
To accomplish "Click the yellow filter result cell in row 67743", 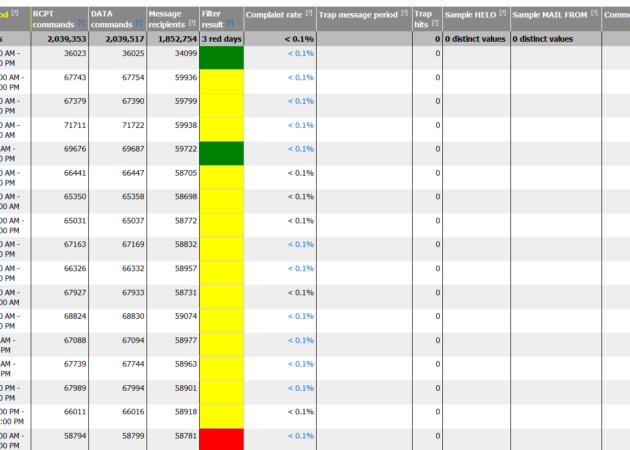I will (222, 82).
